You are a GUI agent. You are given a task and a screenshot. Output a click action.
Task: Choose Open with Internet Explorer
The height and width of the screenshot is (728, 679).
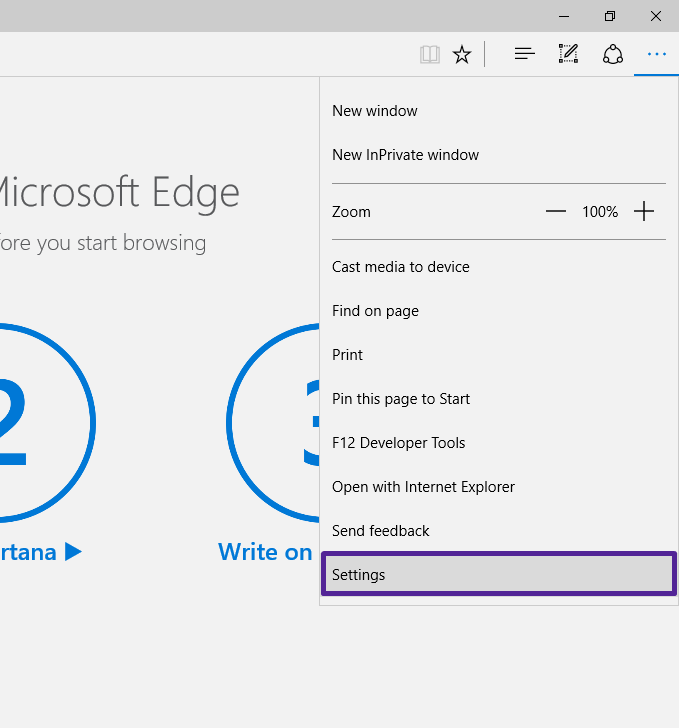tap(499, 487)
